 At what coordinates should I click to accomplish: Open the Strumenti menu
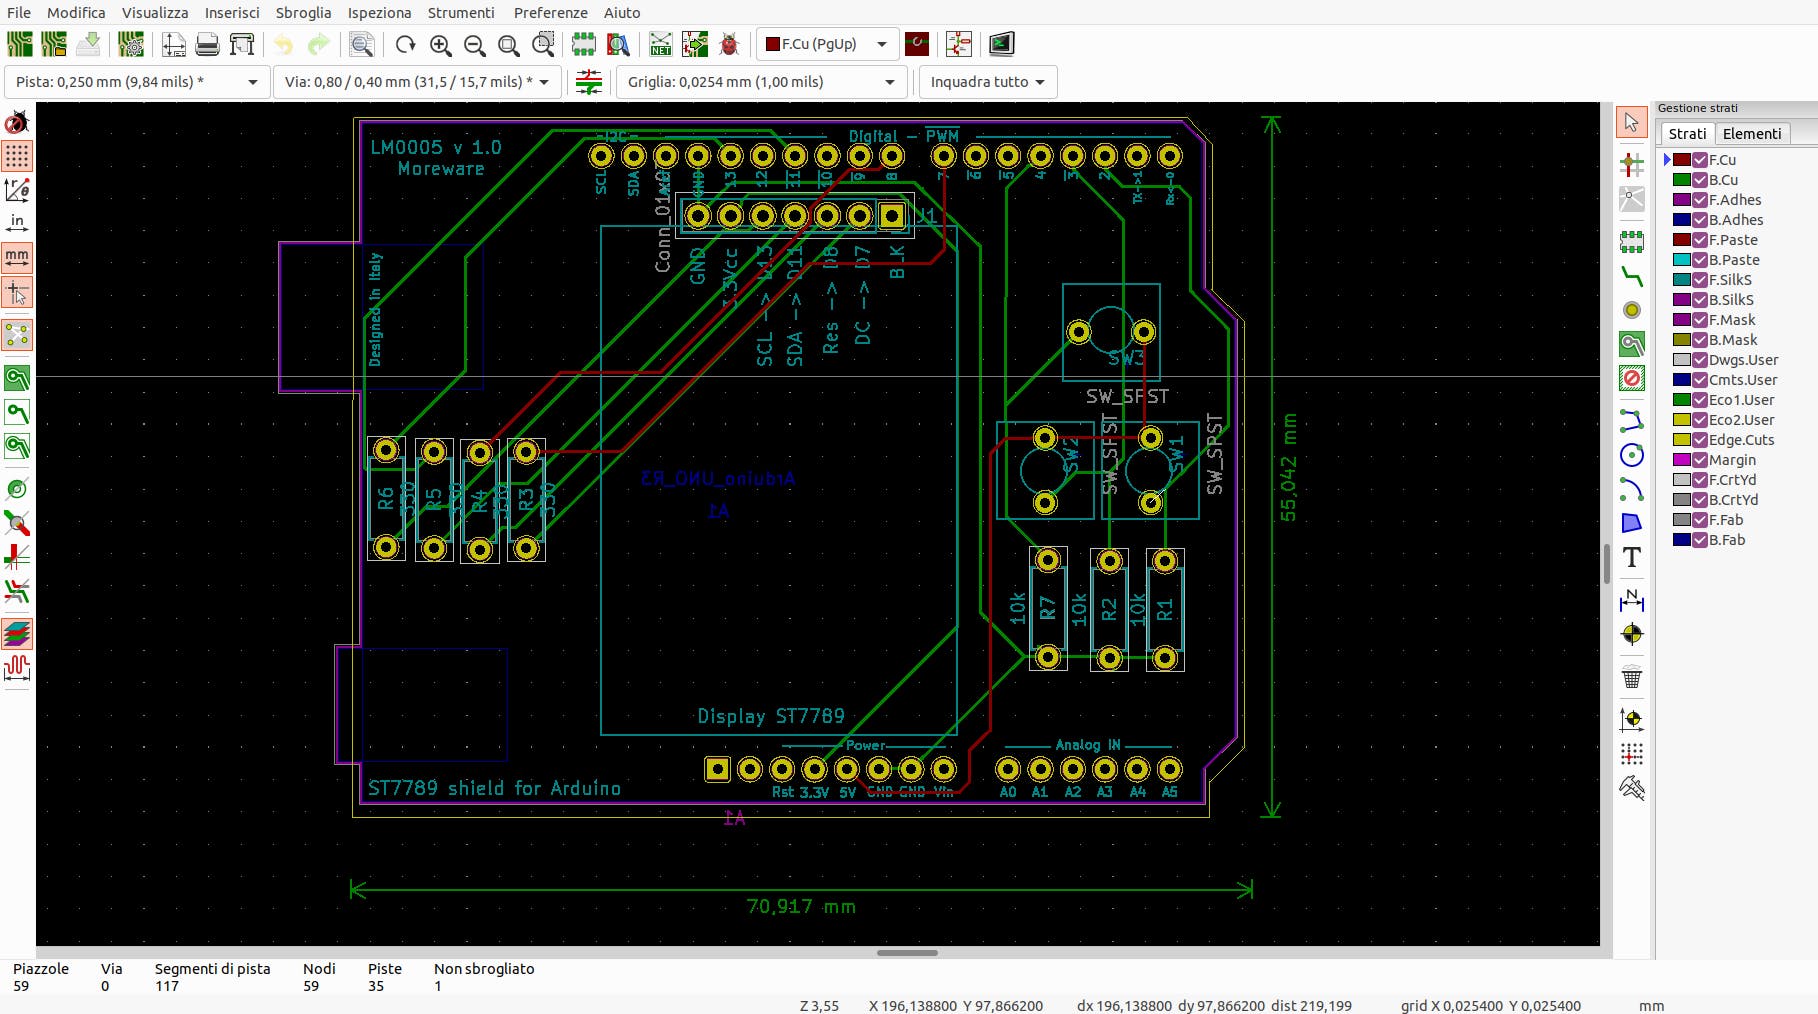pos(461,12)
